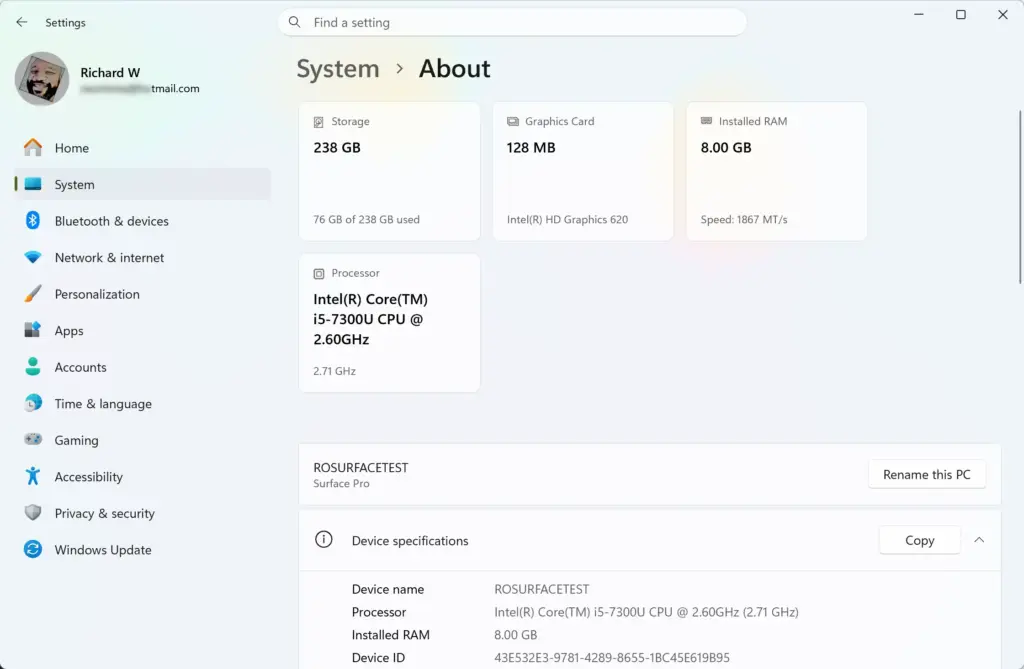The width and height of the screenshot is (1024, 669).
Task: Click the Storage card drive icon
Action: [x=319, y=122]
